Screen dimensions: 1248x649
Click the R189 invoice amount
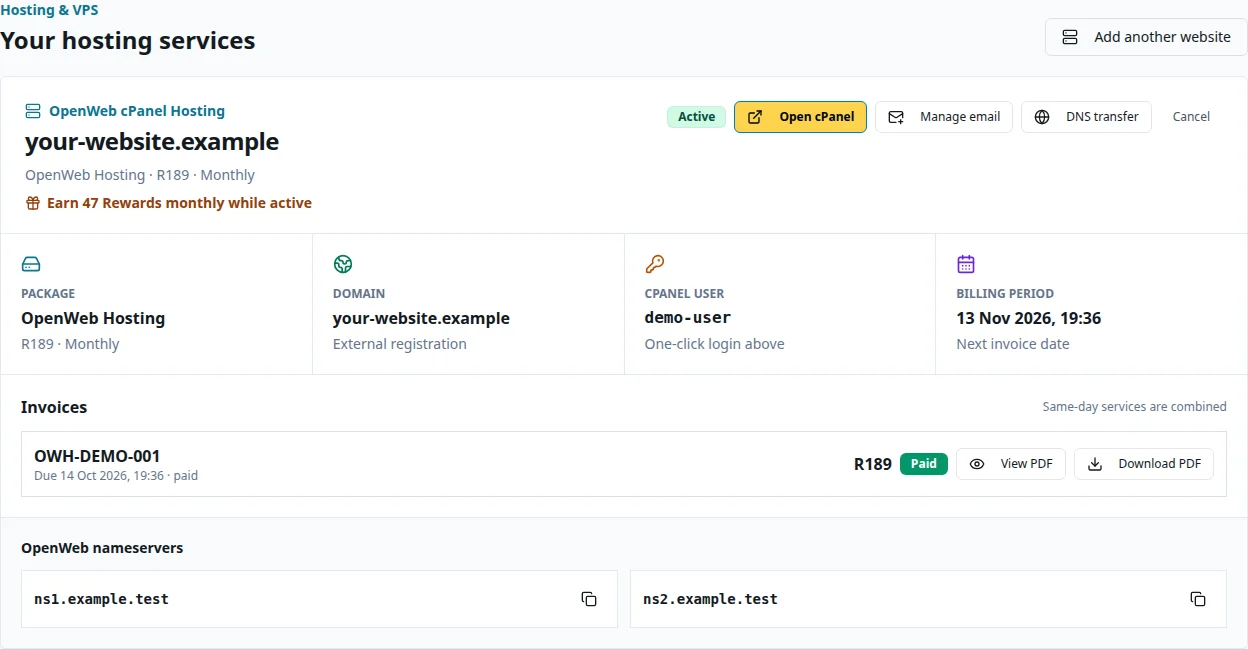point(872,464)
